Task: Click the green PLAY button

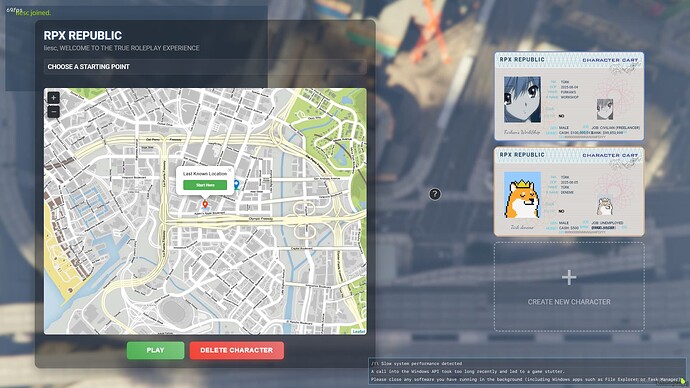Action: point(155,350)
